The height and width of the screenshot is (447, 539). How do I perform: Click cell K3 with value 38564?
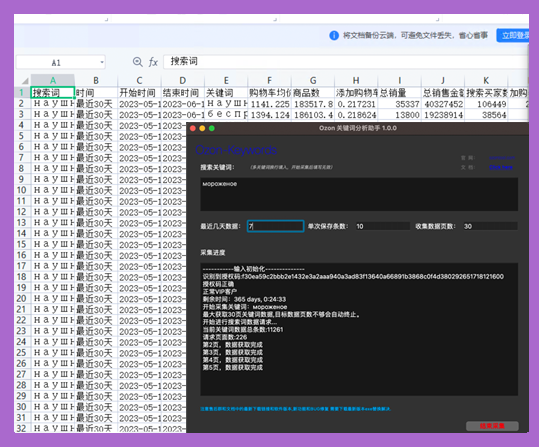tap(486, 115)
